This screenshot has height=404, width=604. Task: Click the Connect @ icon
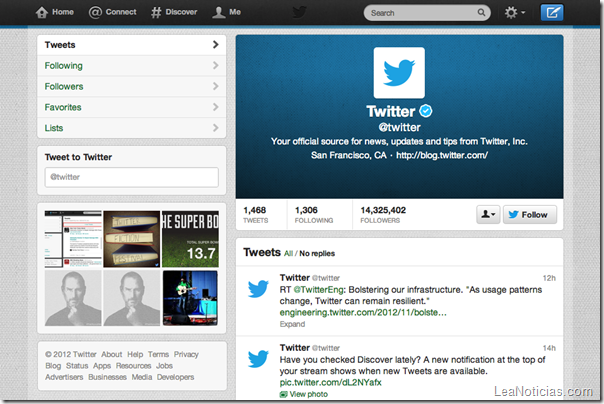coord(95,12)
